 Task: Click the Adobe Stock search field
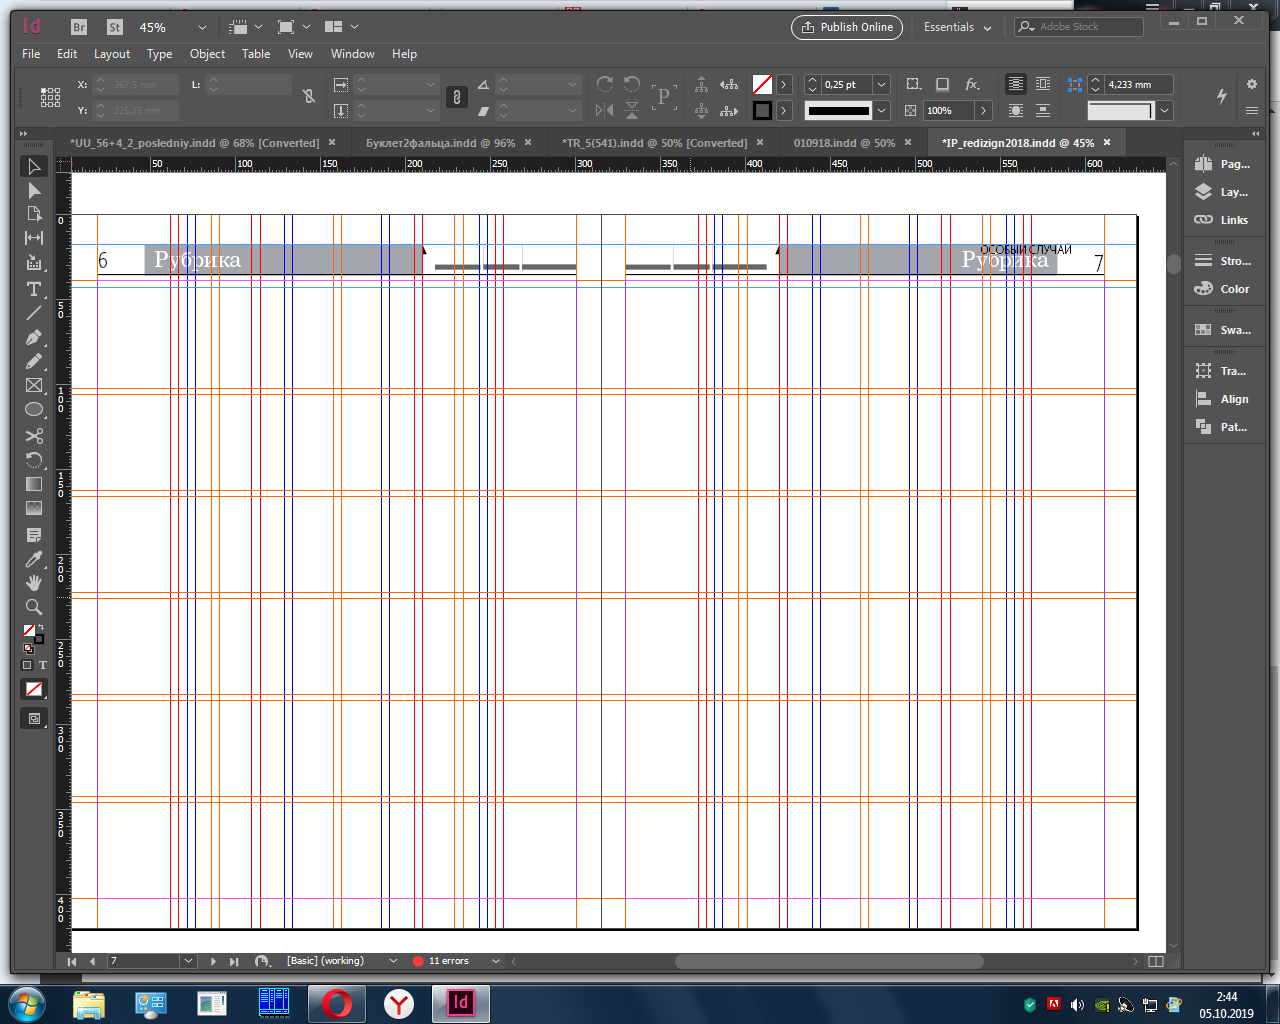pos(1079,27)
